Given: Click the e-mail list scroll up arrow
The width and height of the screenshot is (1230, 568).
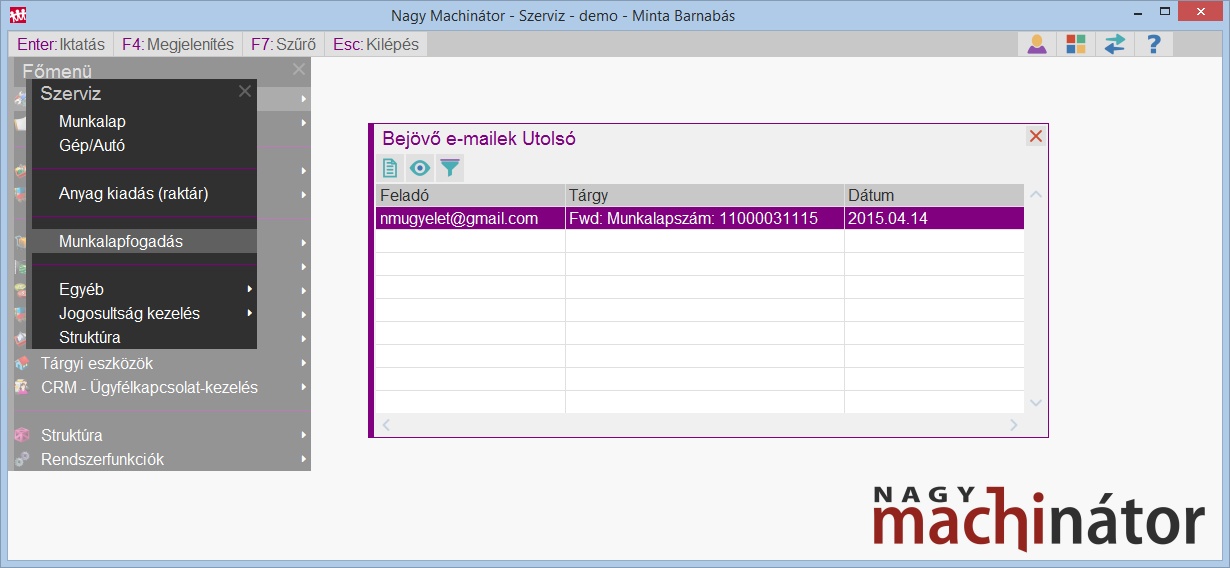Looking at the screenshot, I should click(x=1035, y=195).
